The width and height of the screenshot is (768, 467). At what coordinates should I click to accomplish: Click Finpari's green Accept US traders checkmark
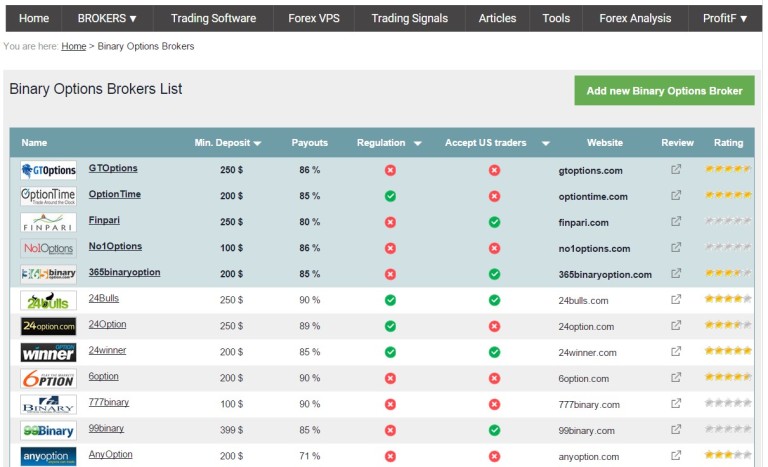coord(495,222)
